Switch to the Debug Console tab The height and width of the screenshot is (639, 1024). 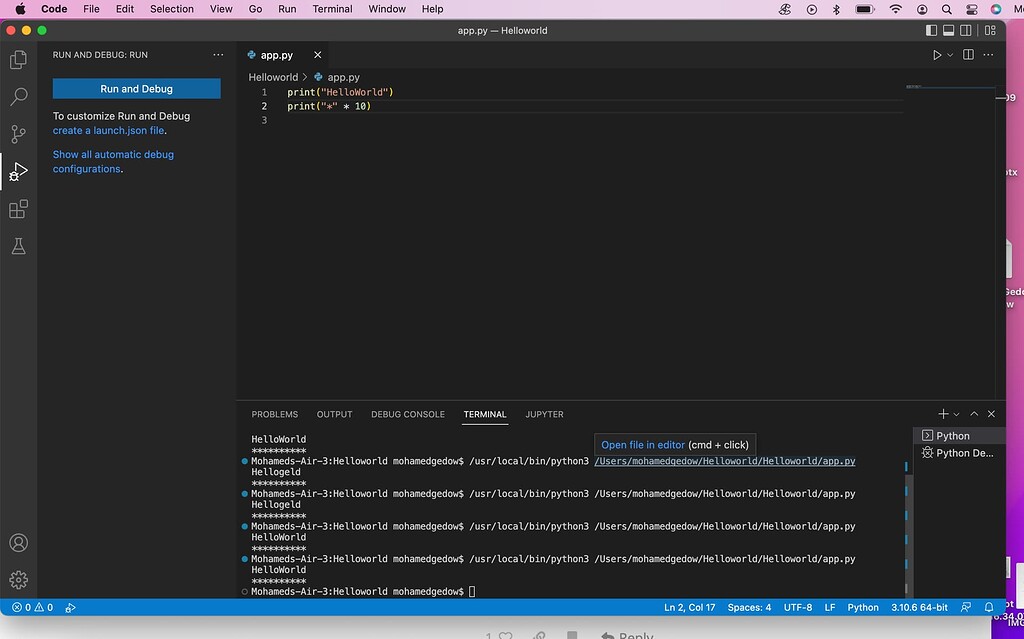point(407,414)
